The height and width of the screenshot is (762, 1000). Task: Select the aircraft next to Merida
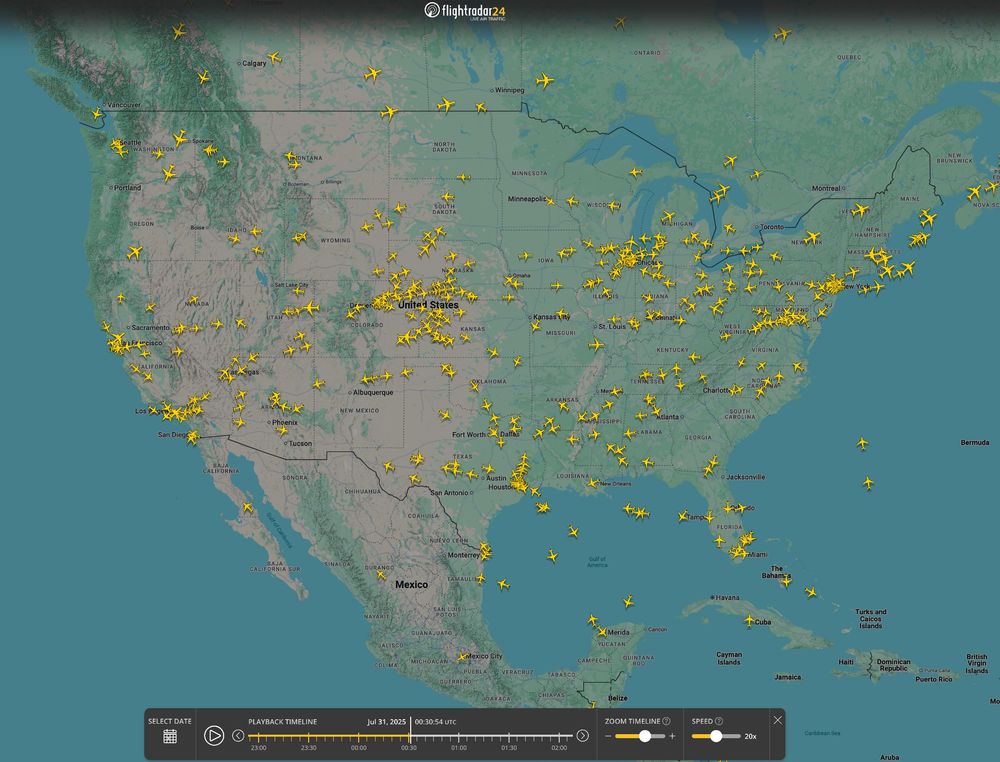pos(601,632)
